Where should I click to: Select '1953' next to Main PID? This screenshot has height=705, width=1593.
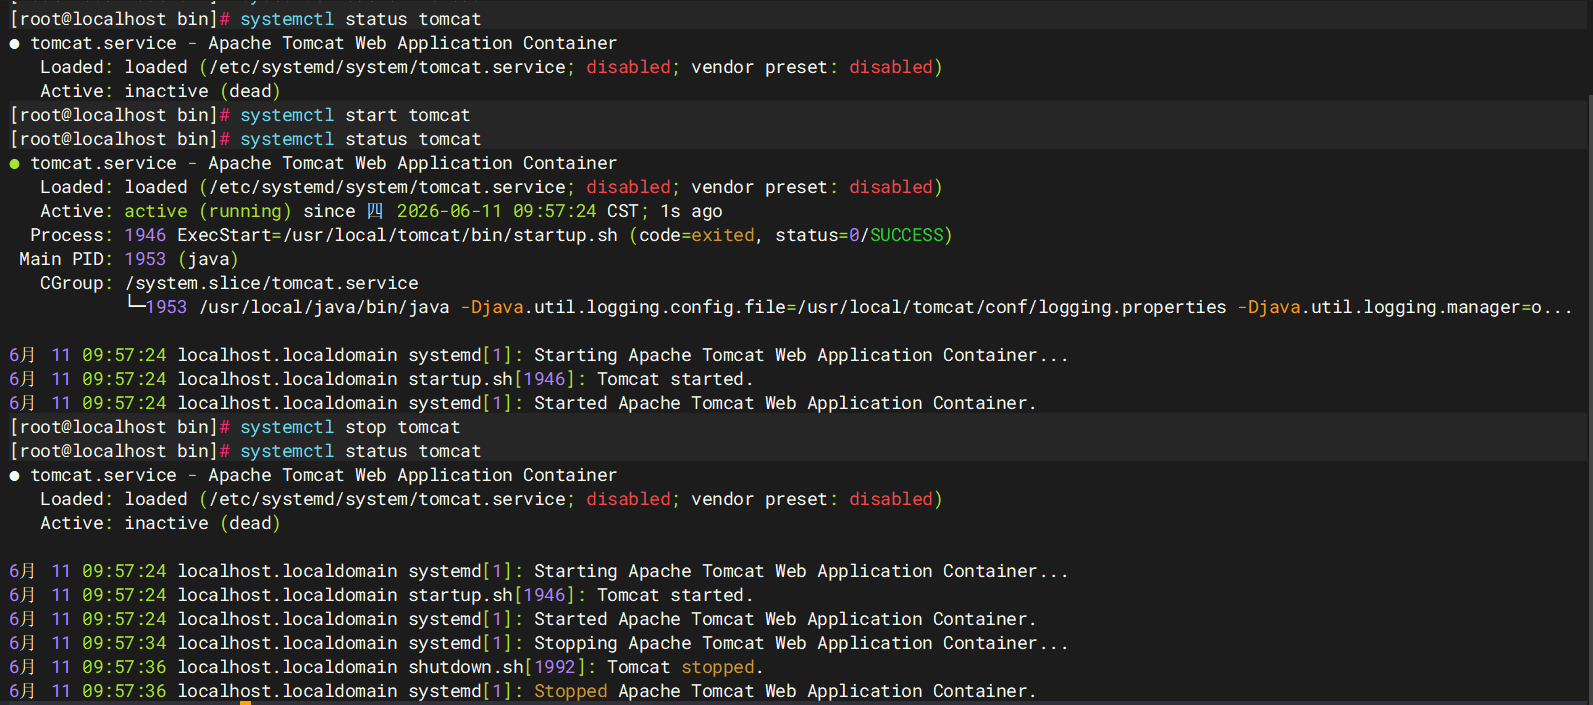click(x=145, y=259)
